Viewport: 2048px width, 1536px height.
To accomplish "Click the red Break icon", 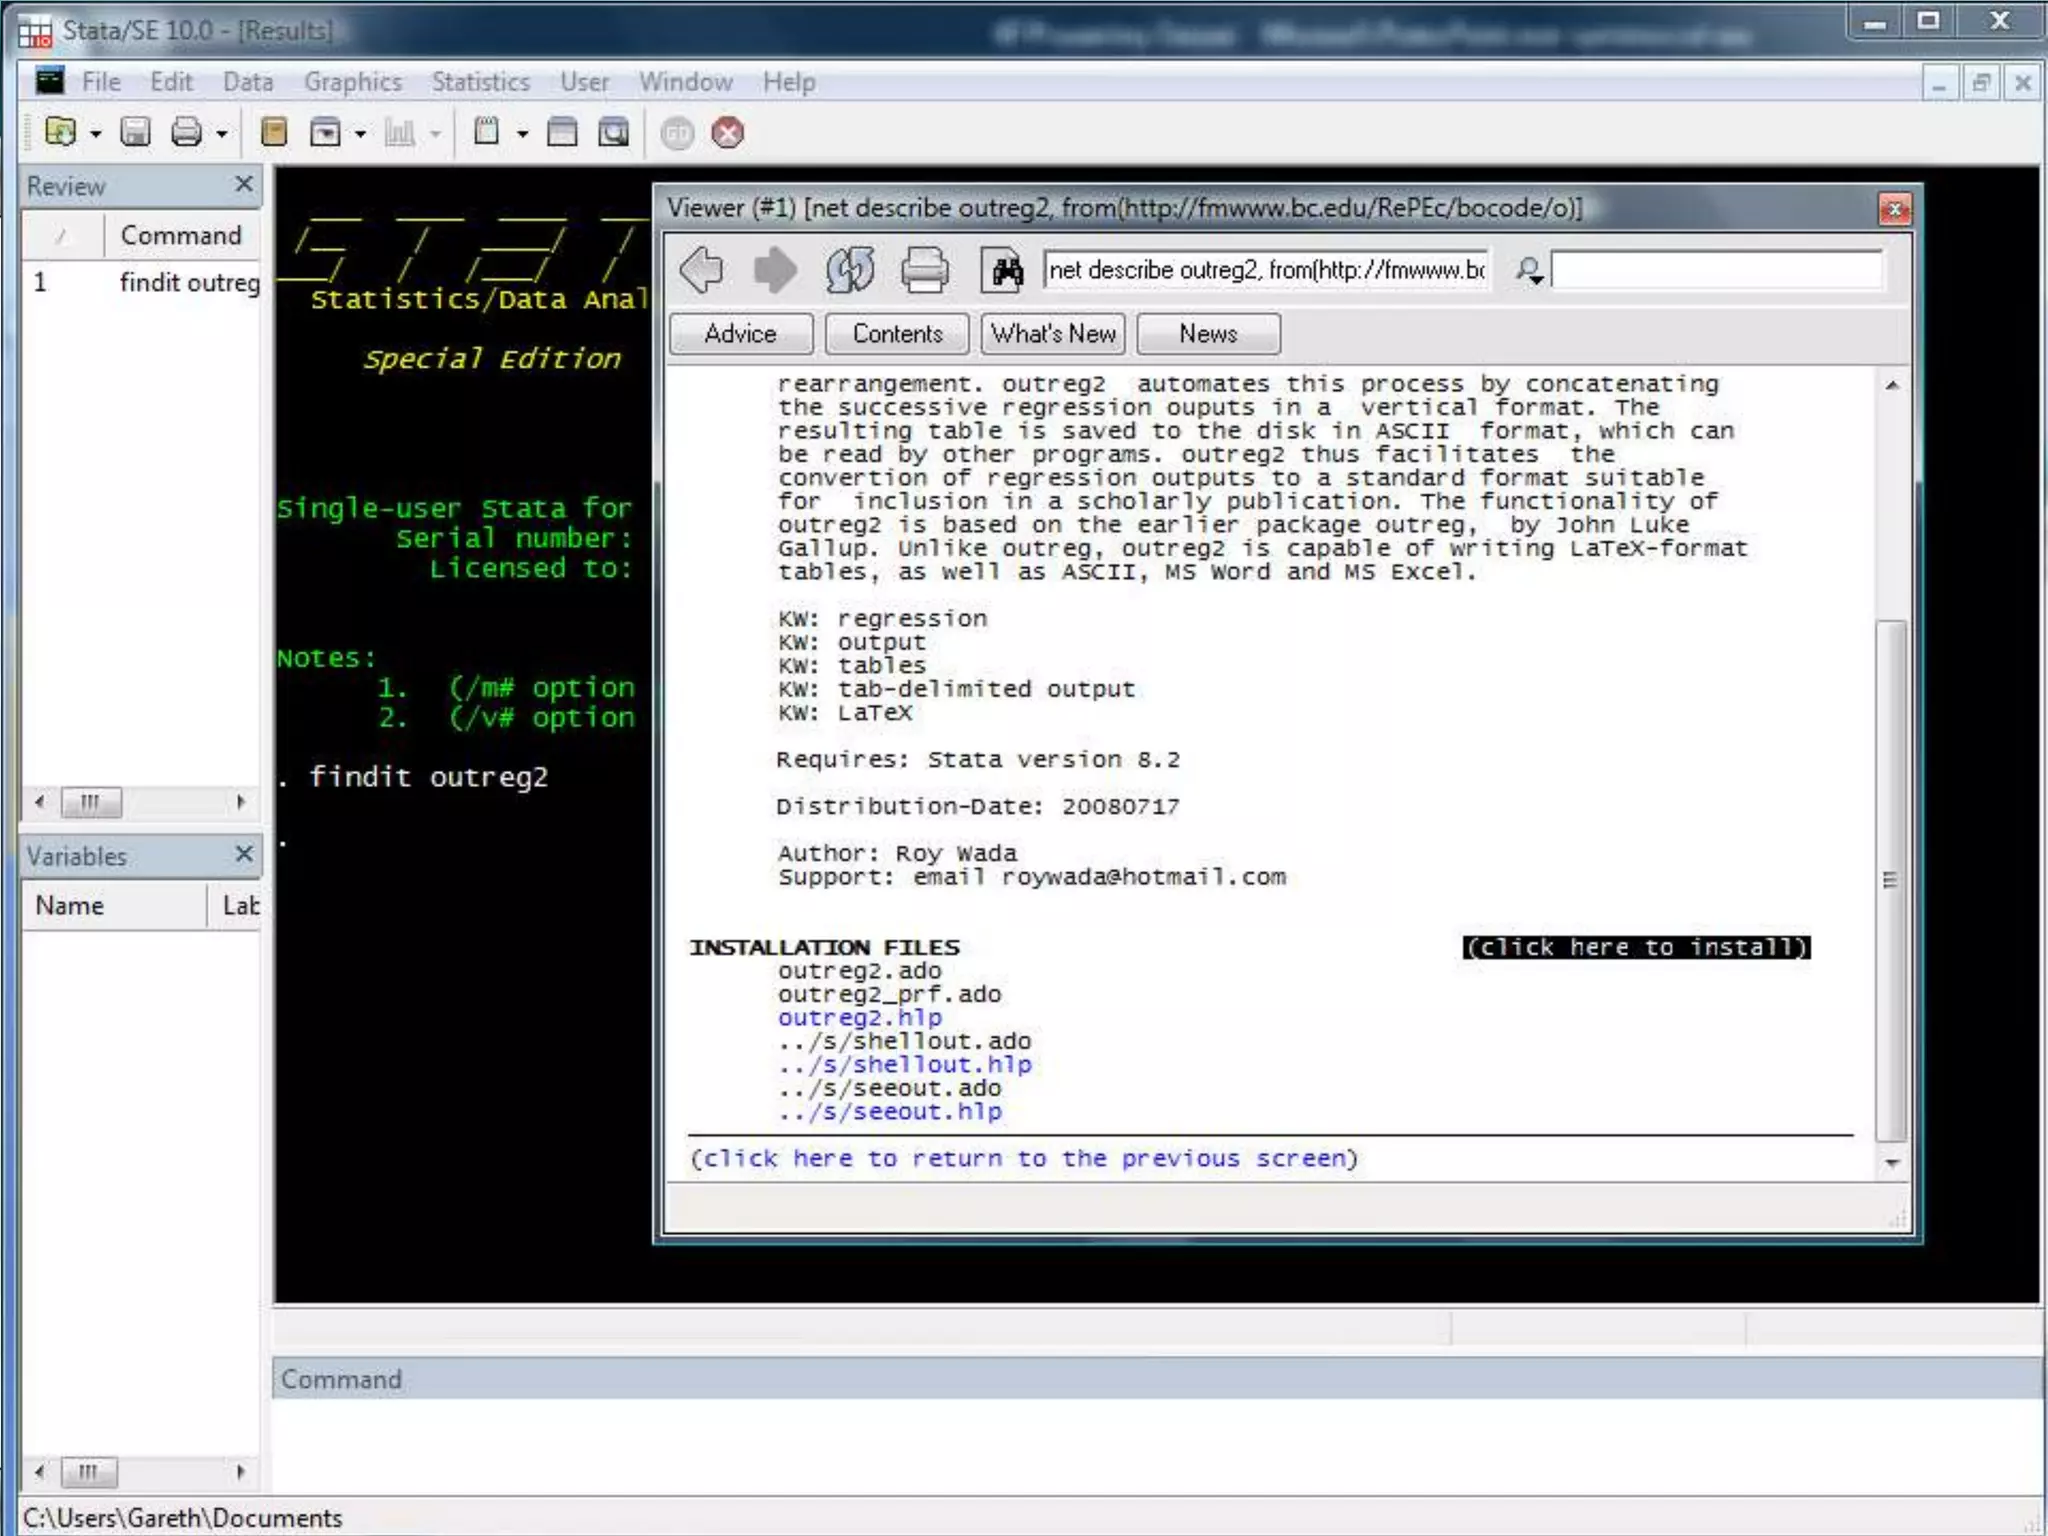I will 728,132.
